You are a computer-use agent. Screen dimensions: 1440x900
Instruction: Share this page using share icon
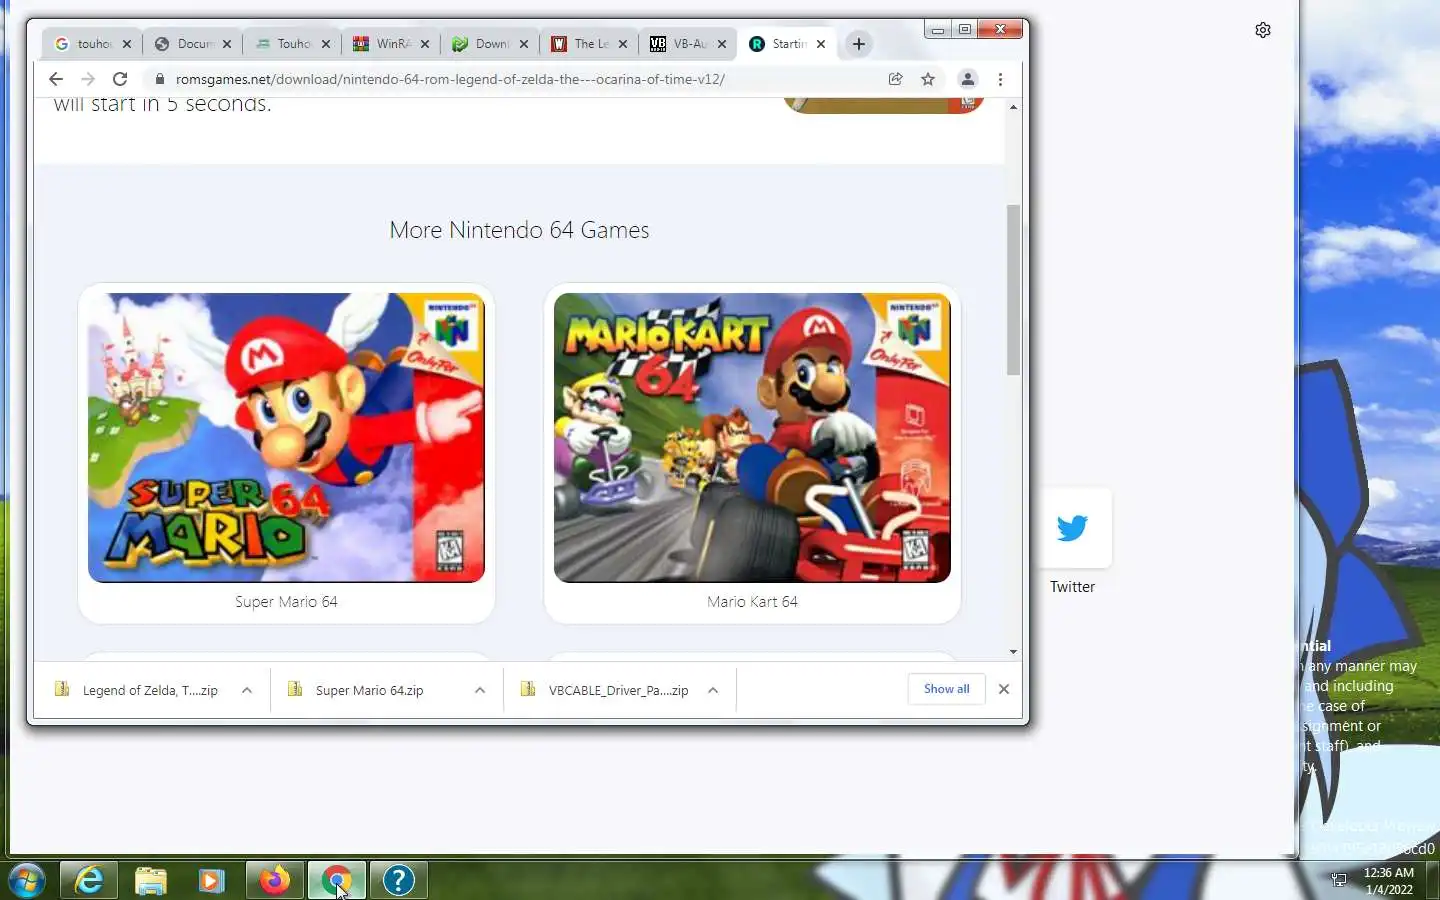(896, 79)
